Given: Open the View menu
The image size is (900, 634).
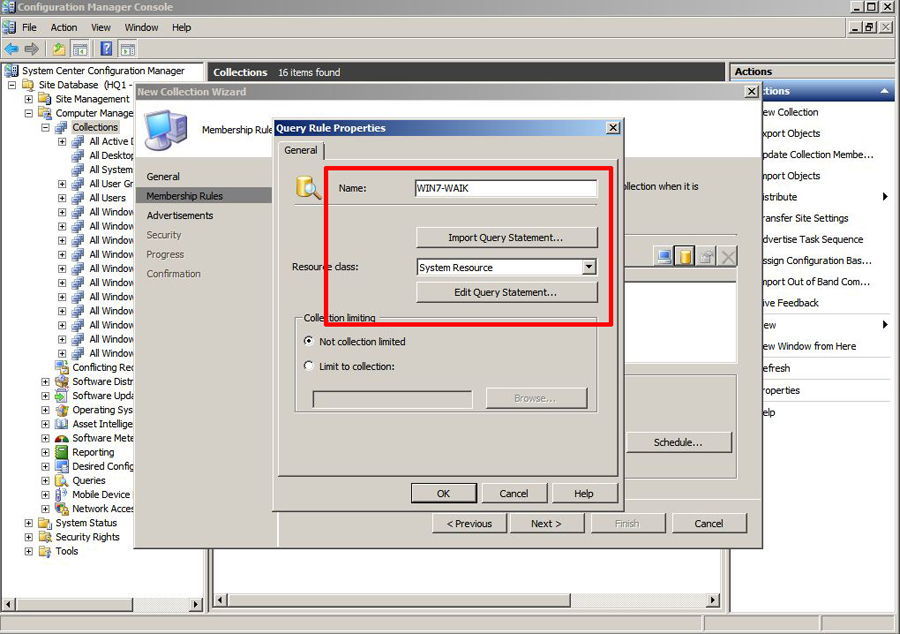Looking at the screenshot, I should 100,28.
